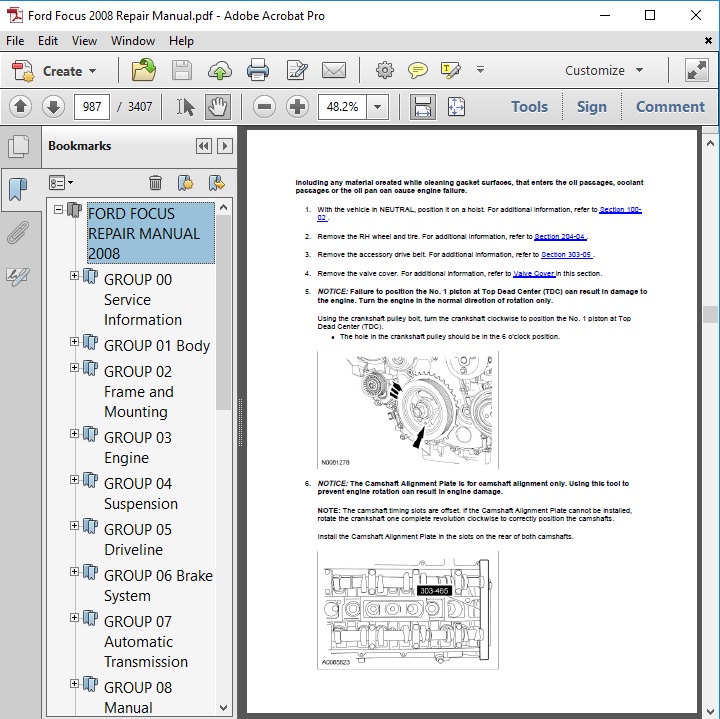Expand GROUP 06 Brake System bookmark
This screenshot has height=719, width=720.
click(x=74, y=571)
